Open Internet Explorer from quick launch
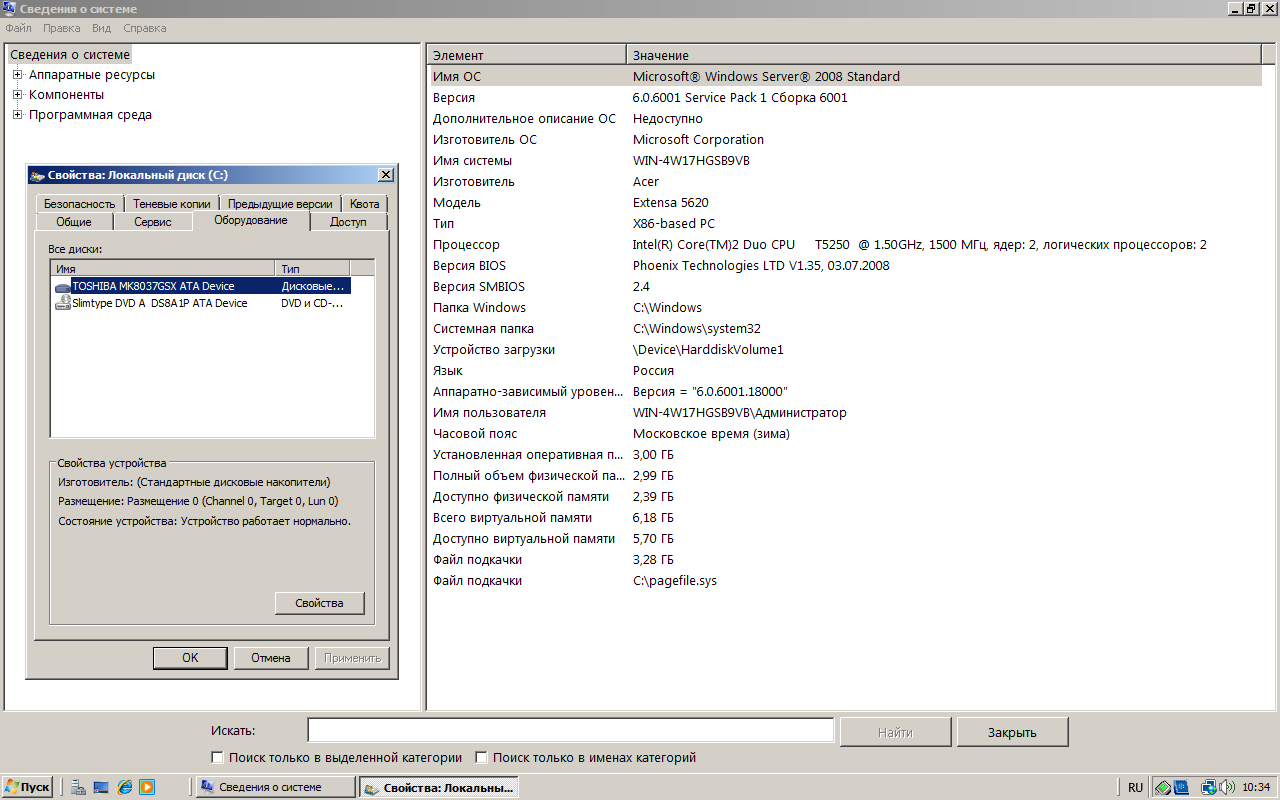1280x800 pixels. click(125, 787)
